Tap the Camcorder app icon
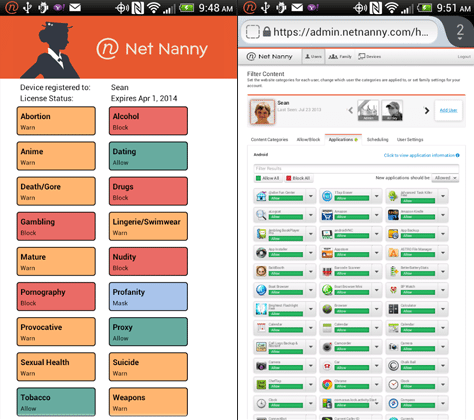 327,347
